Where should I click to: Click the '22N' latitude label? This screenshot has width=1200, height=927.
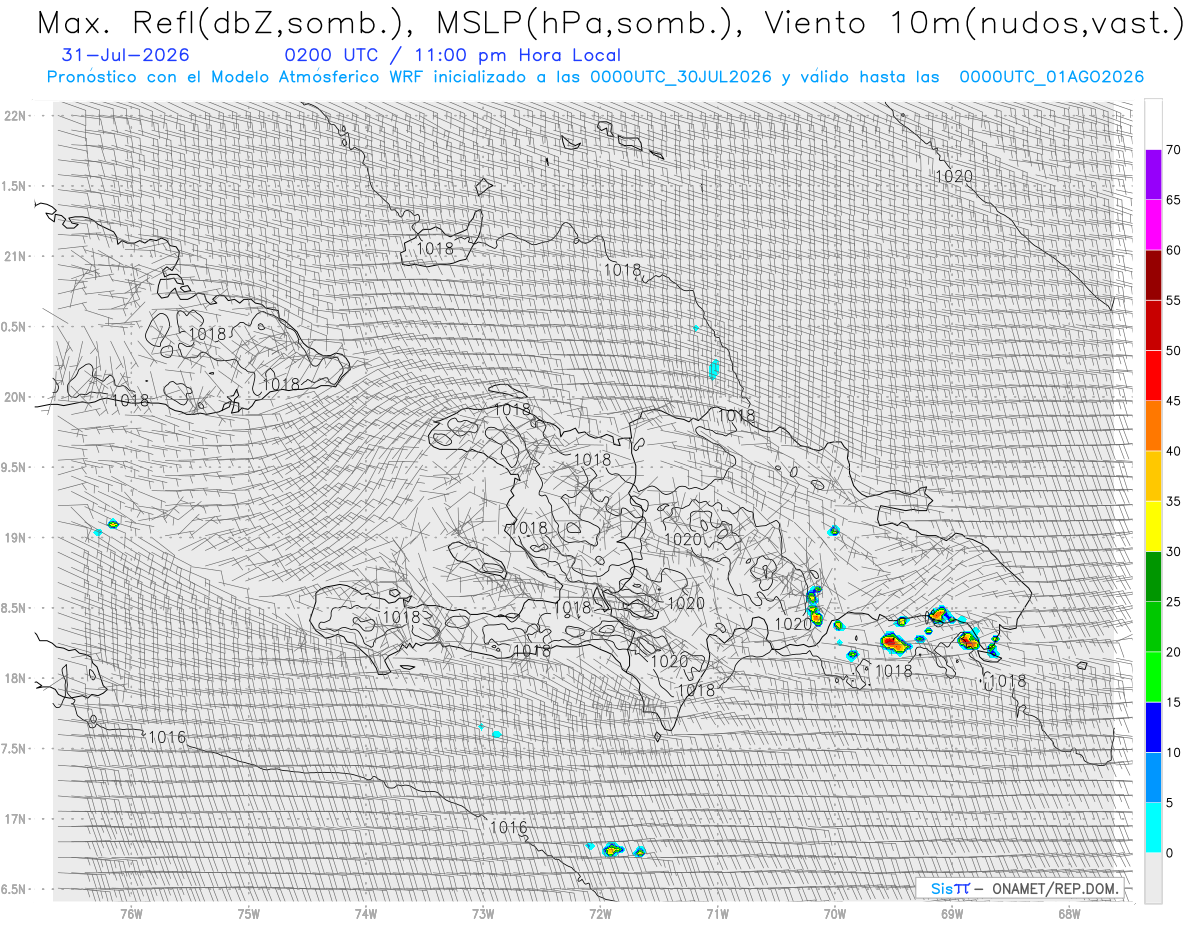tap(17, 115)
